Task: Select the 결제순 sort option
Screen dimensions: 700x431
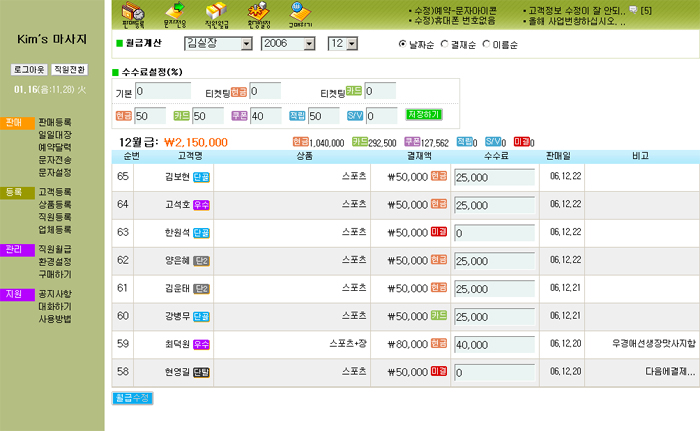Action: pos(445,44)
